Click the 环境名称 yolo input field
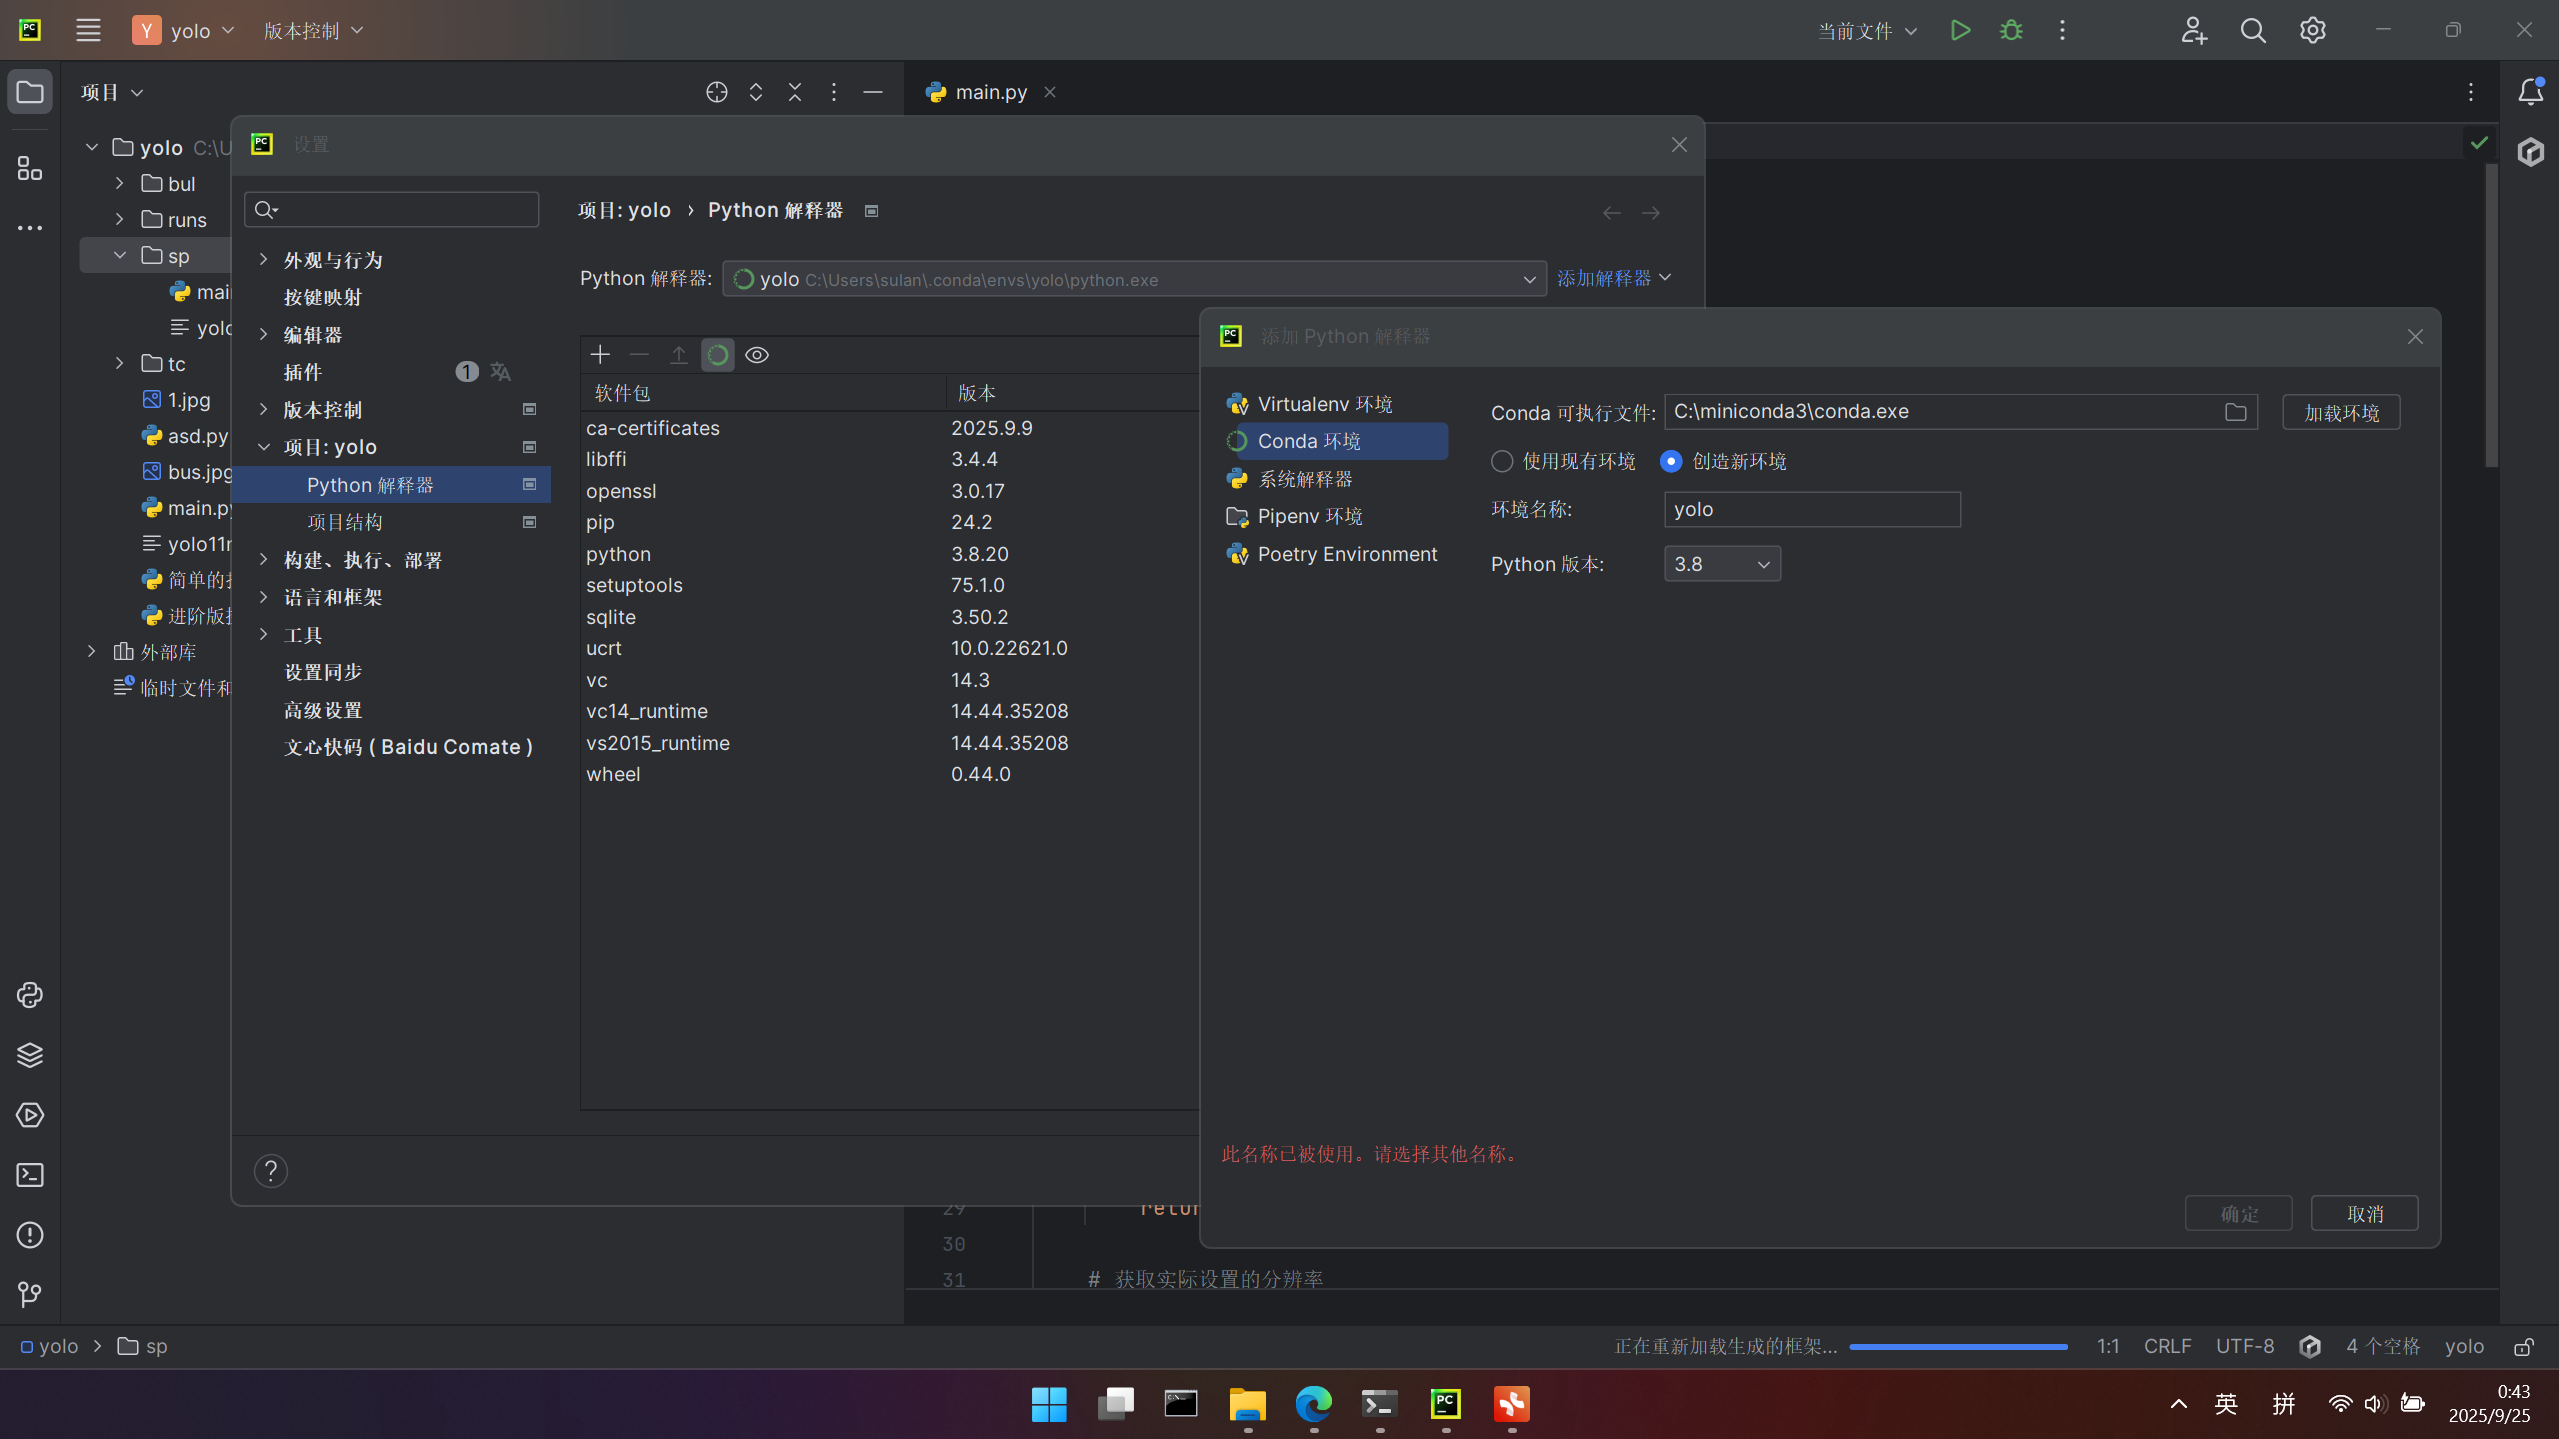 point(1811,509)
